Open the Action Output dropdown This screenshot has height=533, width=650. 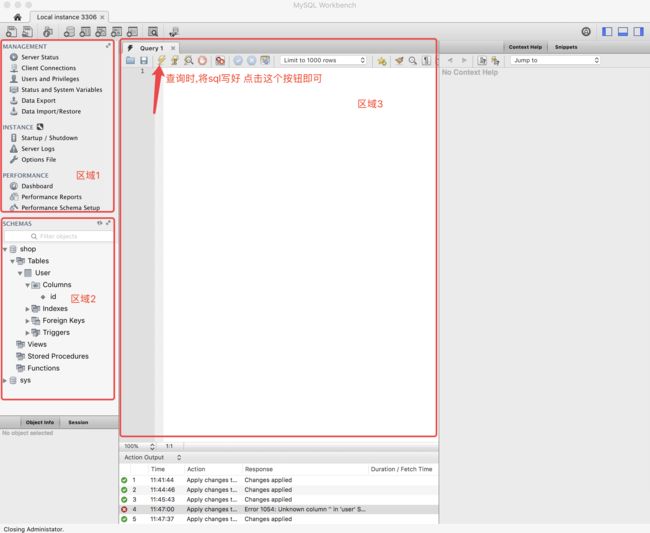pos(153,458)
